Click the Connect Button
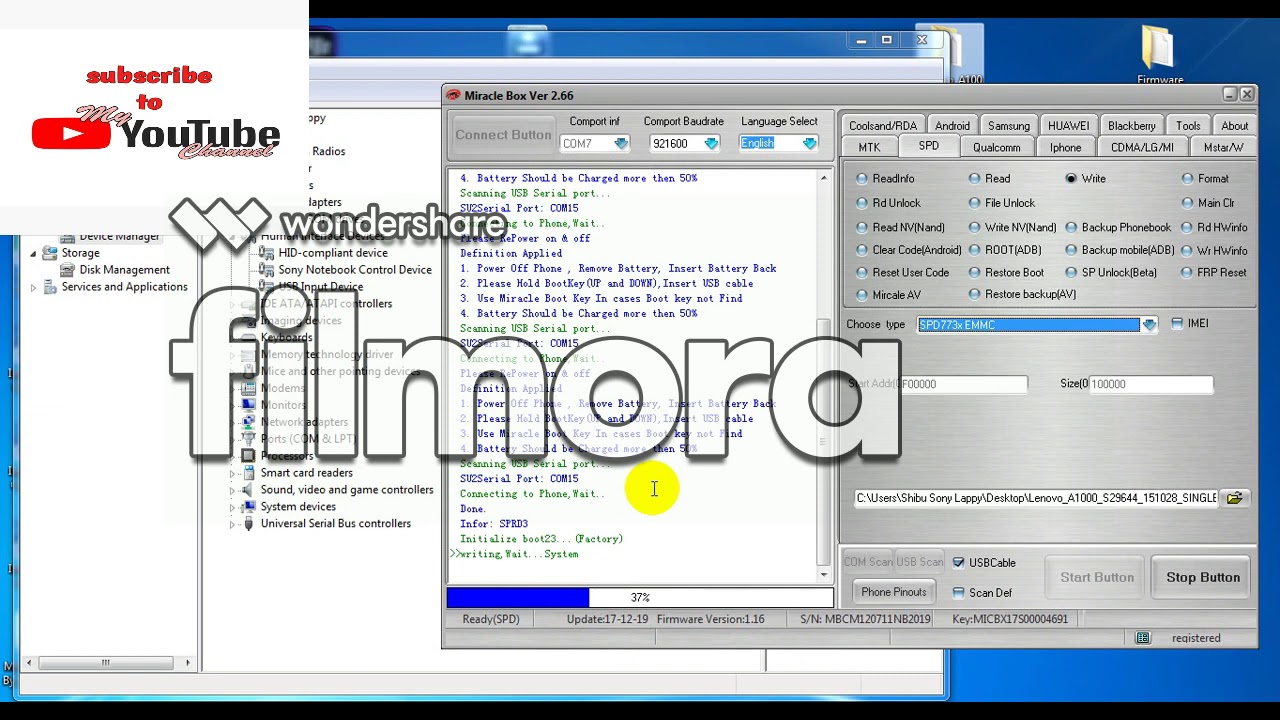1280x720 pixels. pos(503,135)
